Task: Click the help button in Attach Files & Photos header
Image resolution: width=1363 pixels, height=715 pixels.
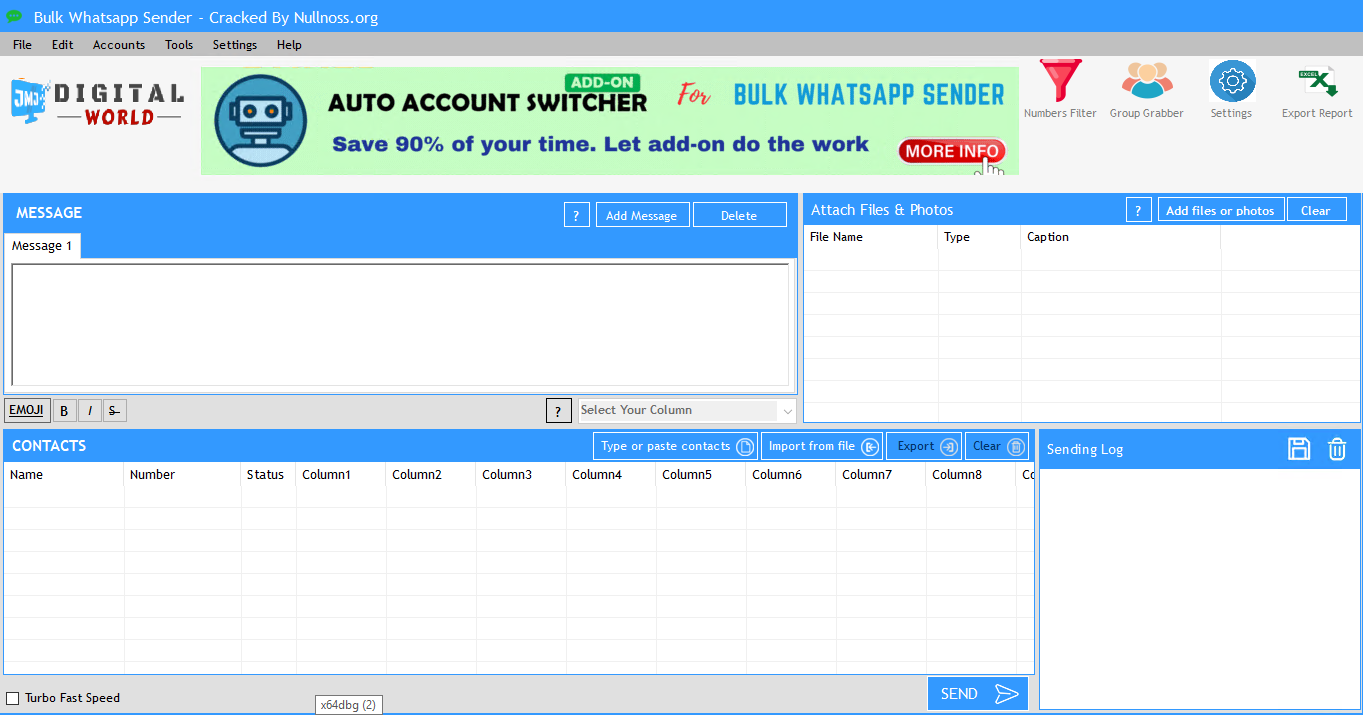Action: (x=1139, y=210)
